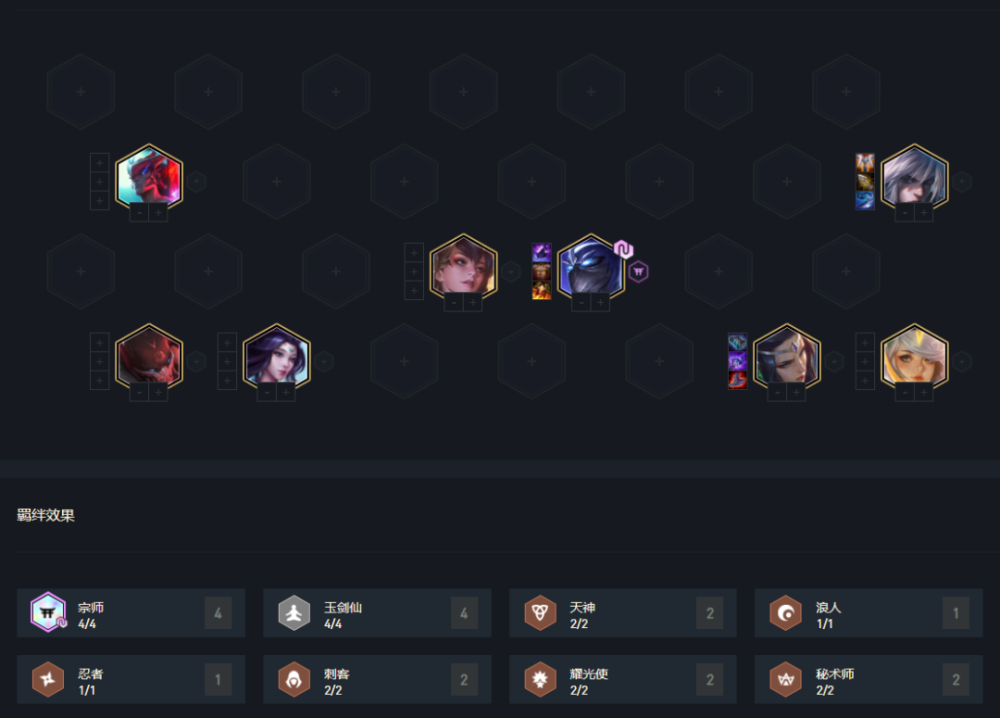The height and width of the screenshot is (718, 1000).
Task: Click the purple 宗师 hexagon beside blue-masked champion
Action: tap(638, 272)
